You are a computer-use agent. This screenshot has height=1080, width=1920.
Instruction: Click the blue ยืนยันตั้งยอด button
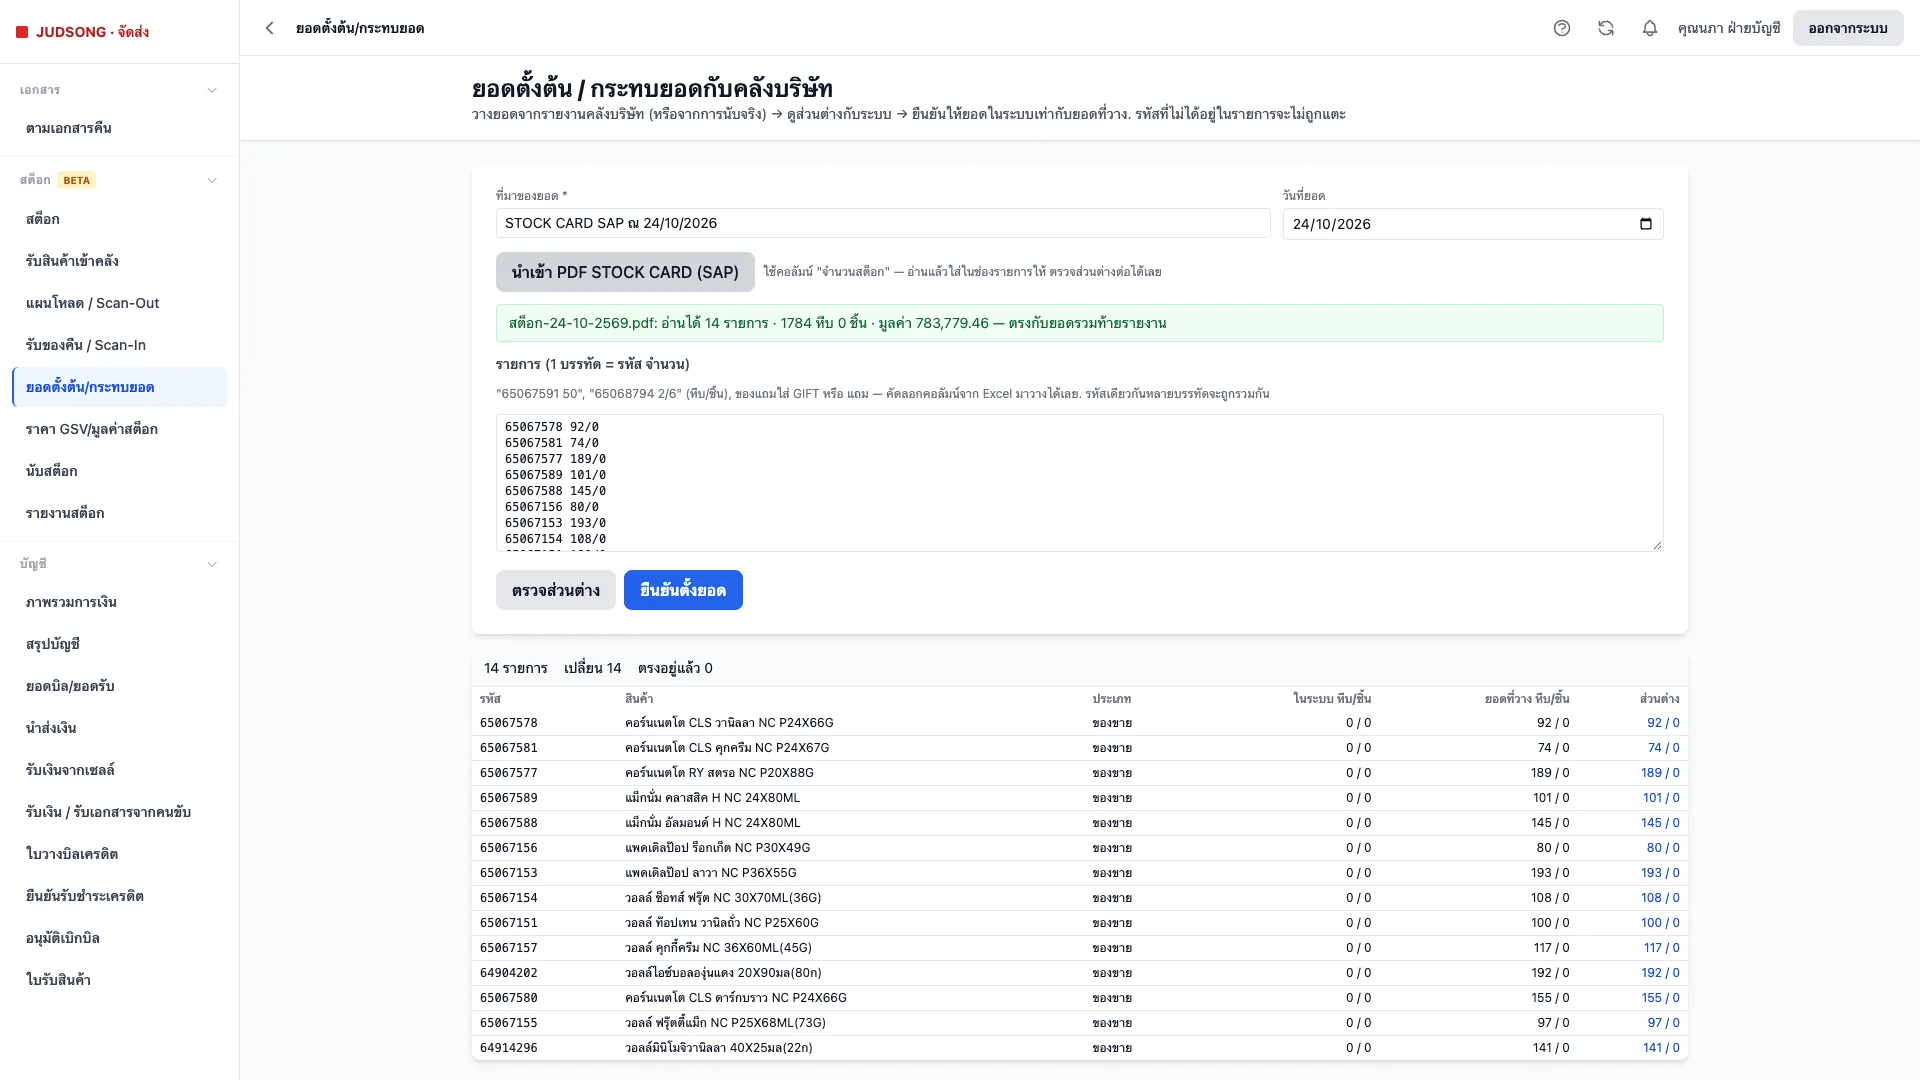pyautogui.click(x=683, y=590)
